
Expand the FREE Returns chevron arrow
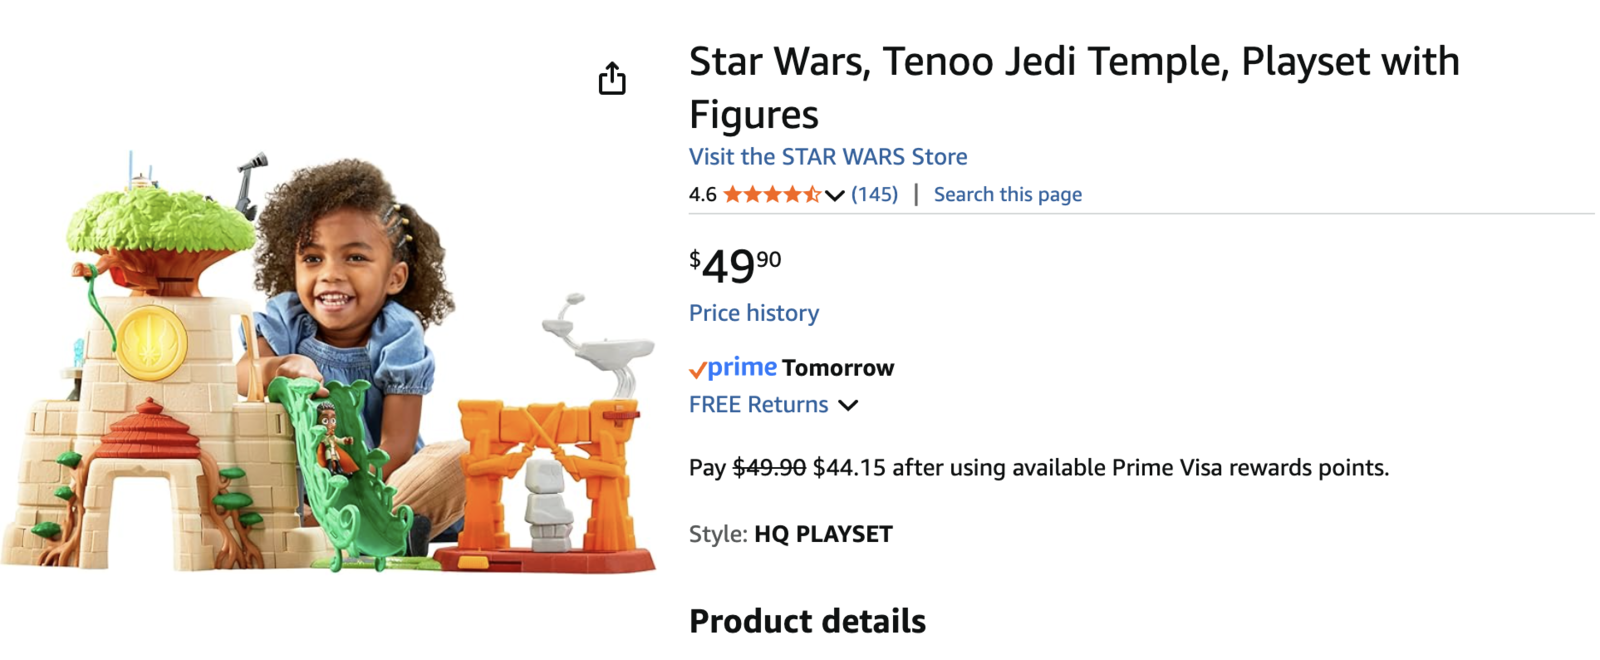point(848,405)
